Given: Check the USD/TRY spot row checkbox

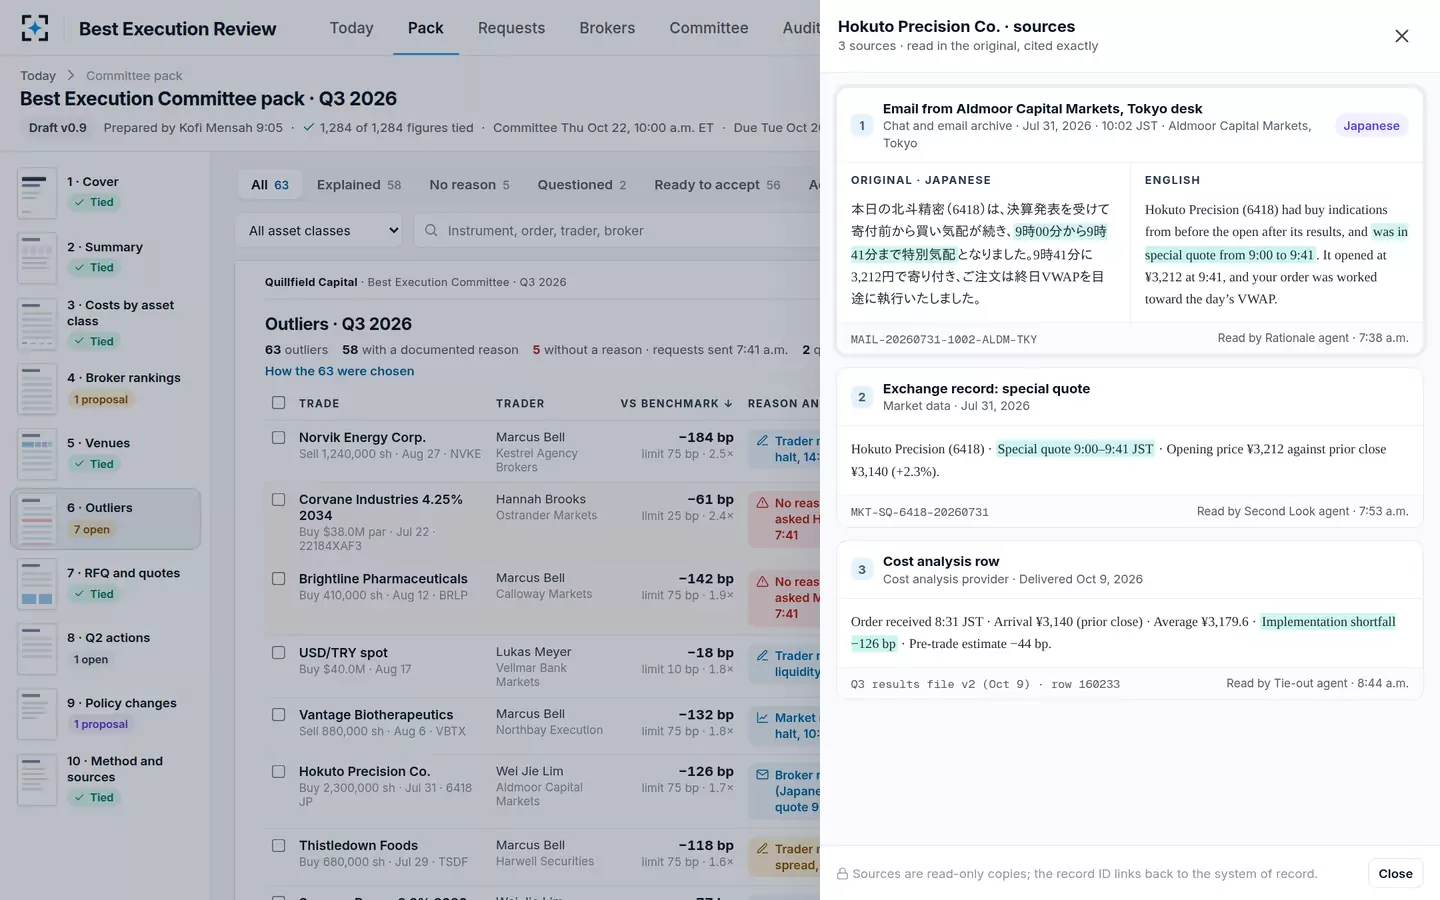Looking at the screenshot, I should point(279,652).
